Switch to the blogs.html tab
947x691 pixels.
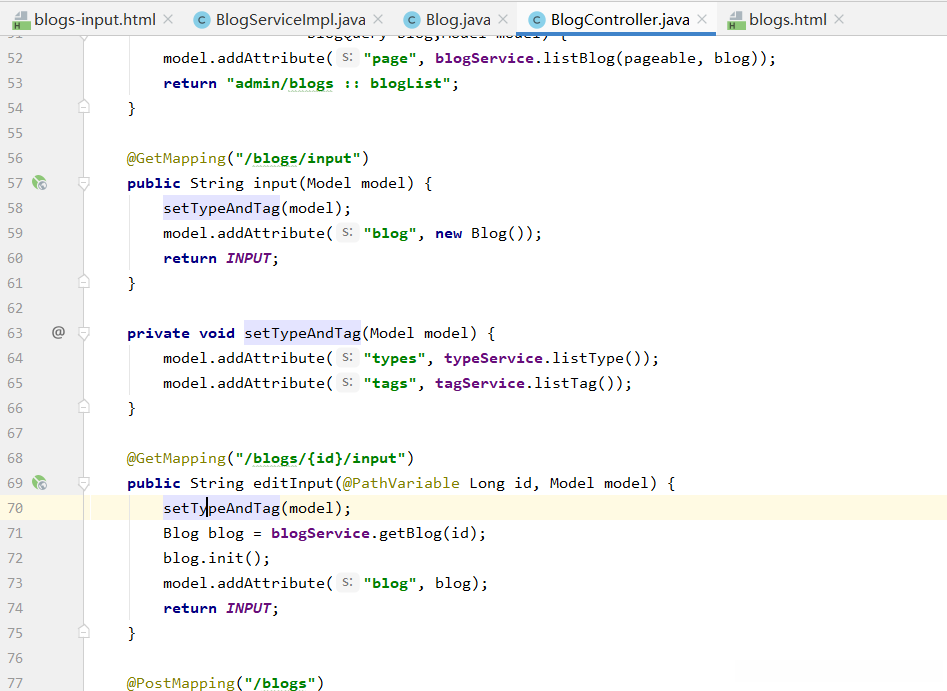[788, 20]
